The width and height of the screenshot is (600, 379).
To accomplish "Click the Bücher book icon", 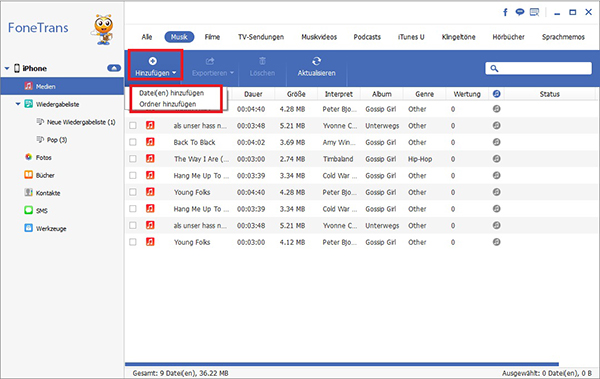I will click(x=28, y=175).
